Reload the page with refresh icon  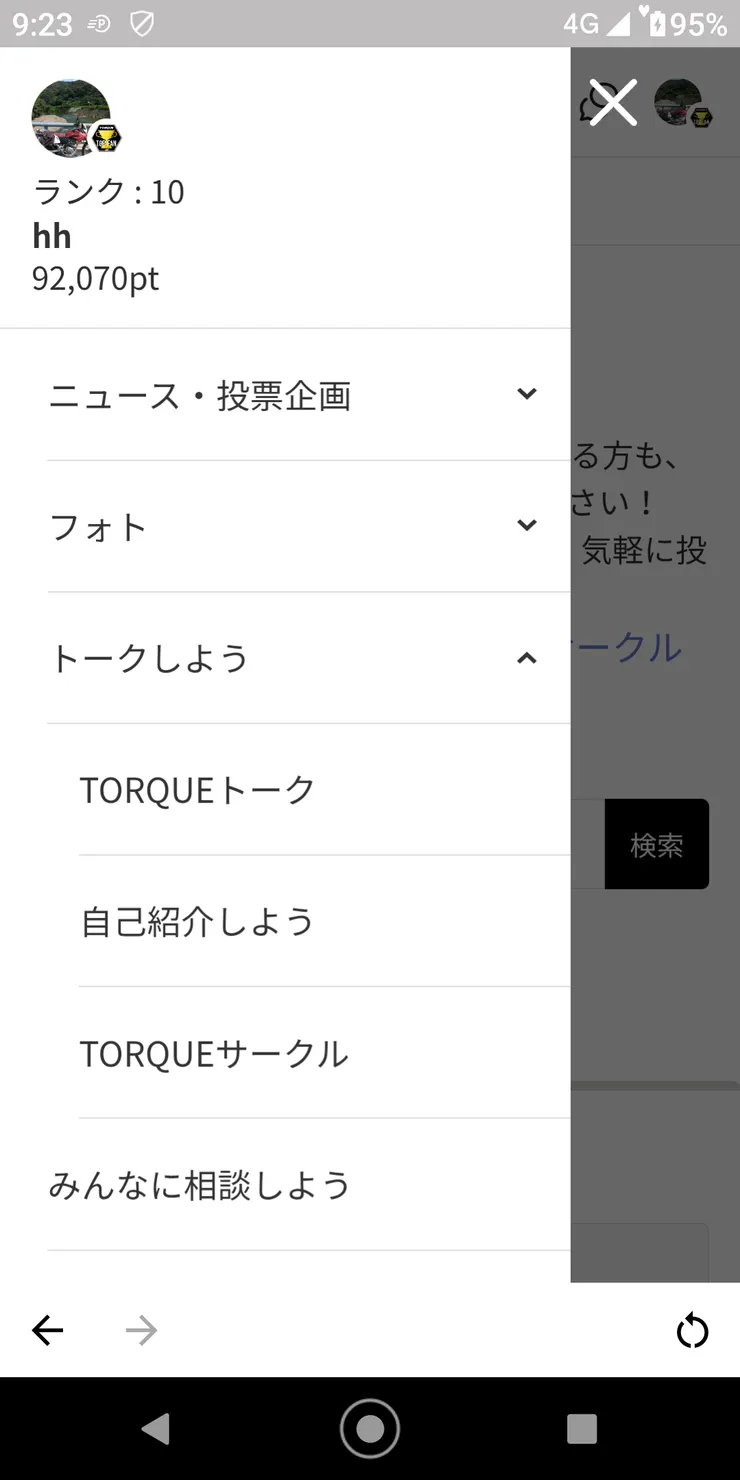[692, 1331]
